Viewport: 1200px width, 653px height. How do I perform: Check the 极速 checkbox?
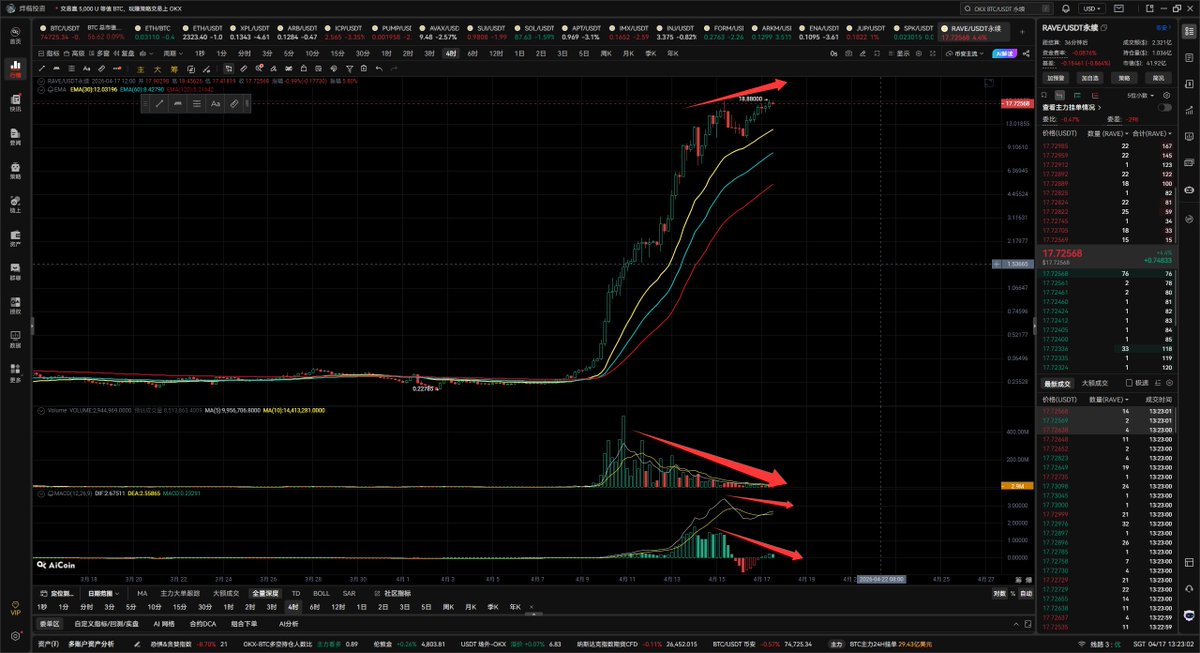click(x=1130, y=382)
